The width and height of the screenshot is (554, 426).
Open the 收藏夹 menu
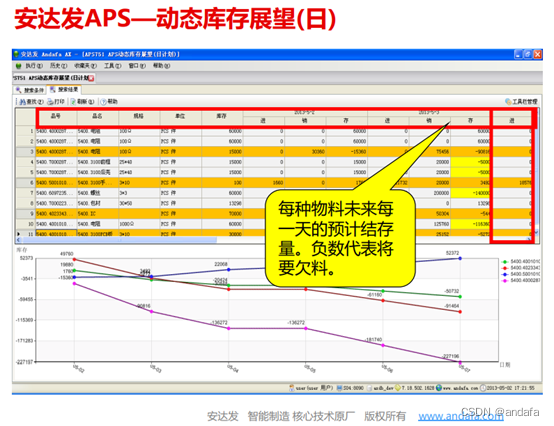pos(85,66)
